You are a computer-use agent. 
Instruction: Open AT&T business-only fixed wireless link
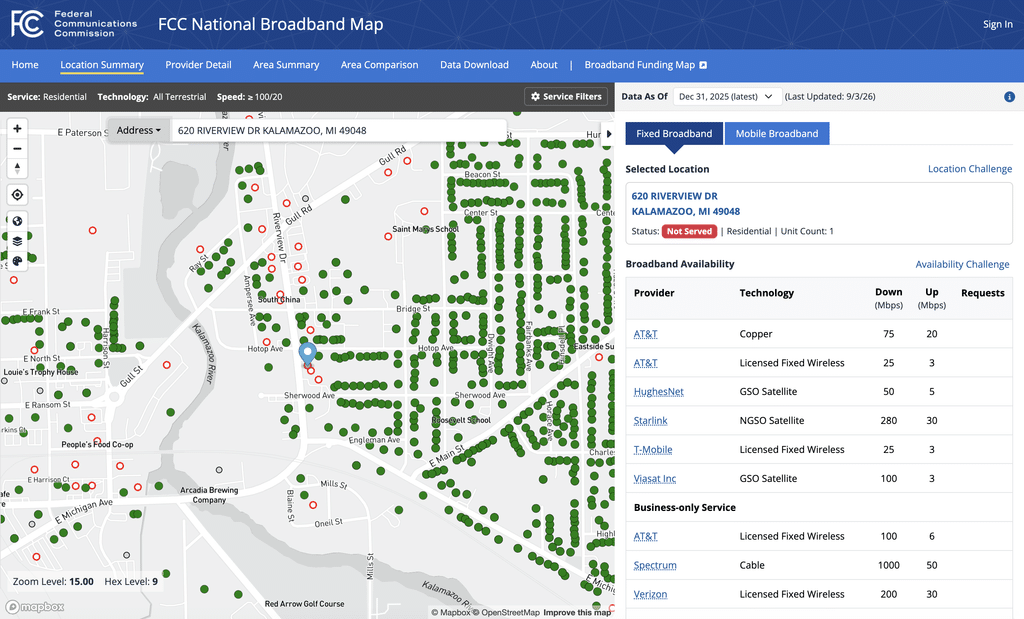click(645, 536)
